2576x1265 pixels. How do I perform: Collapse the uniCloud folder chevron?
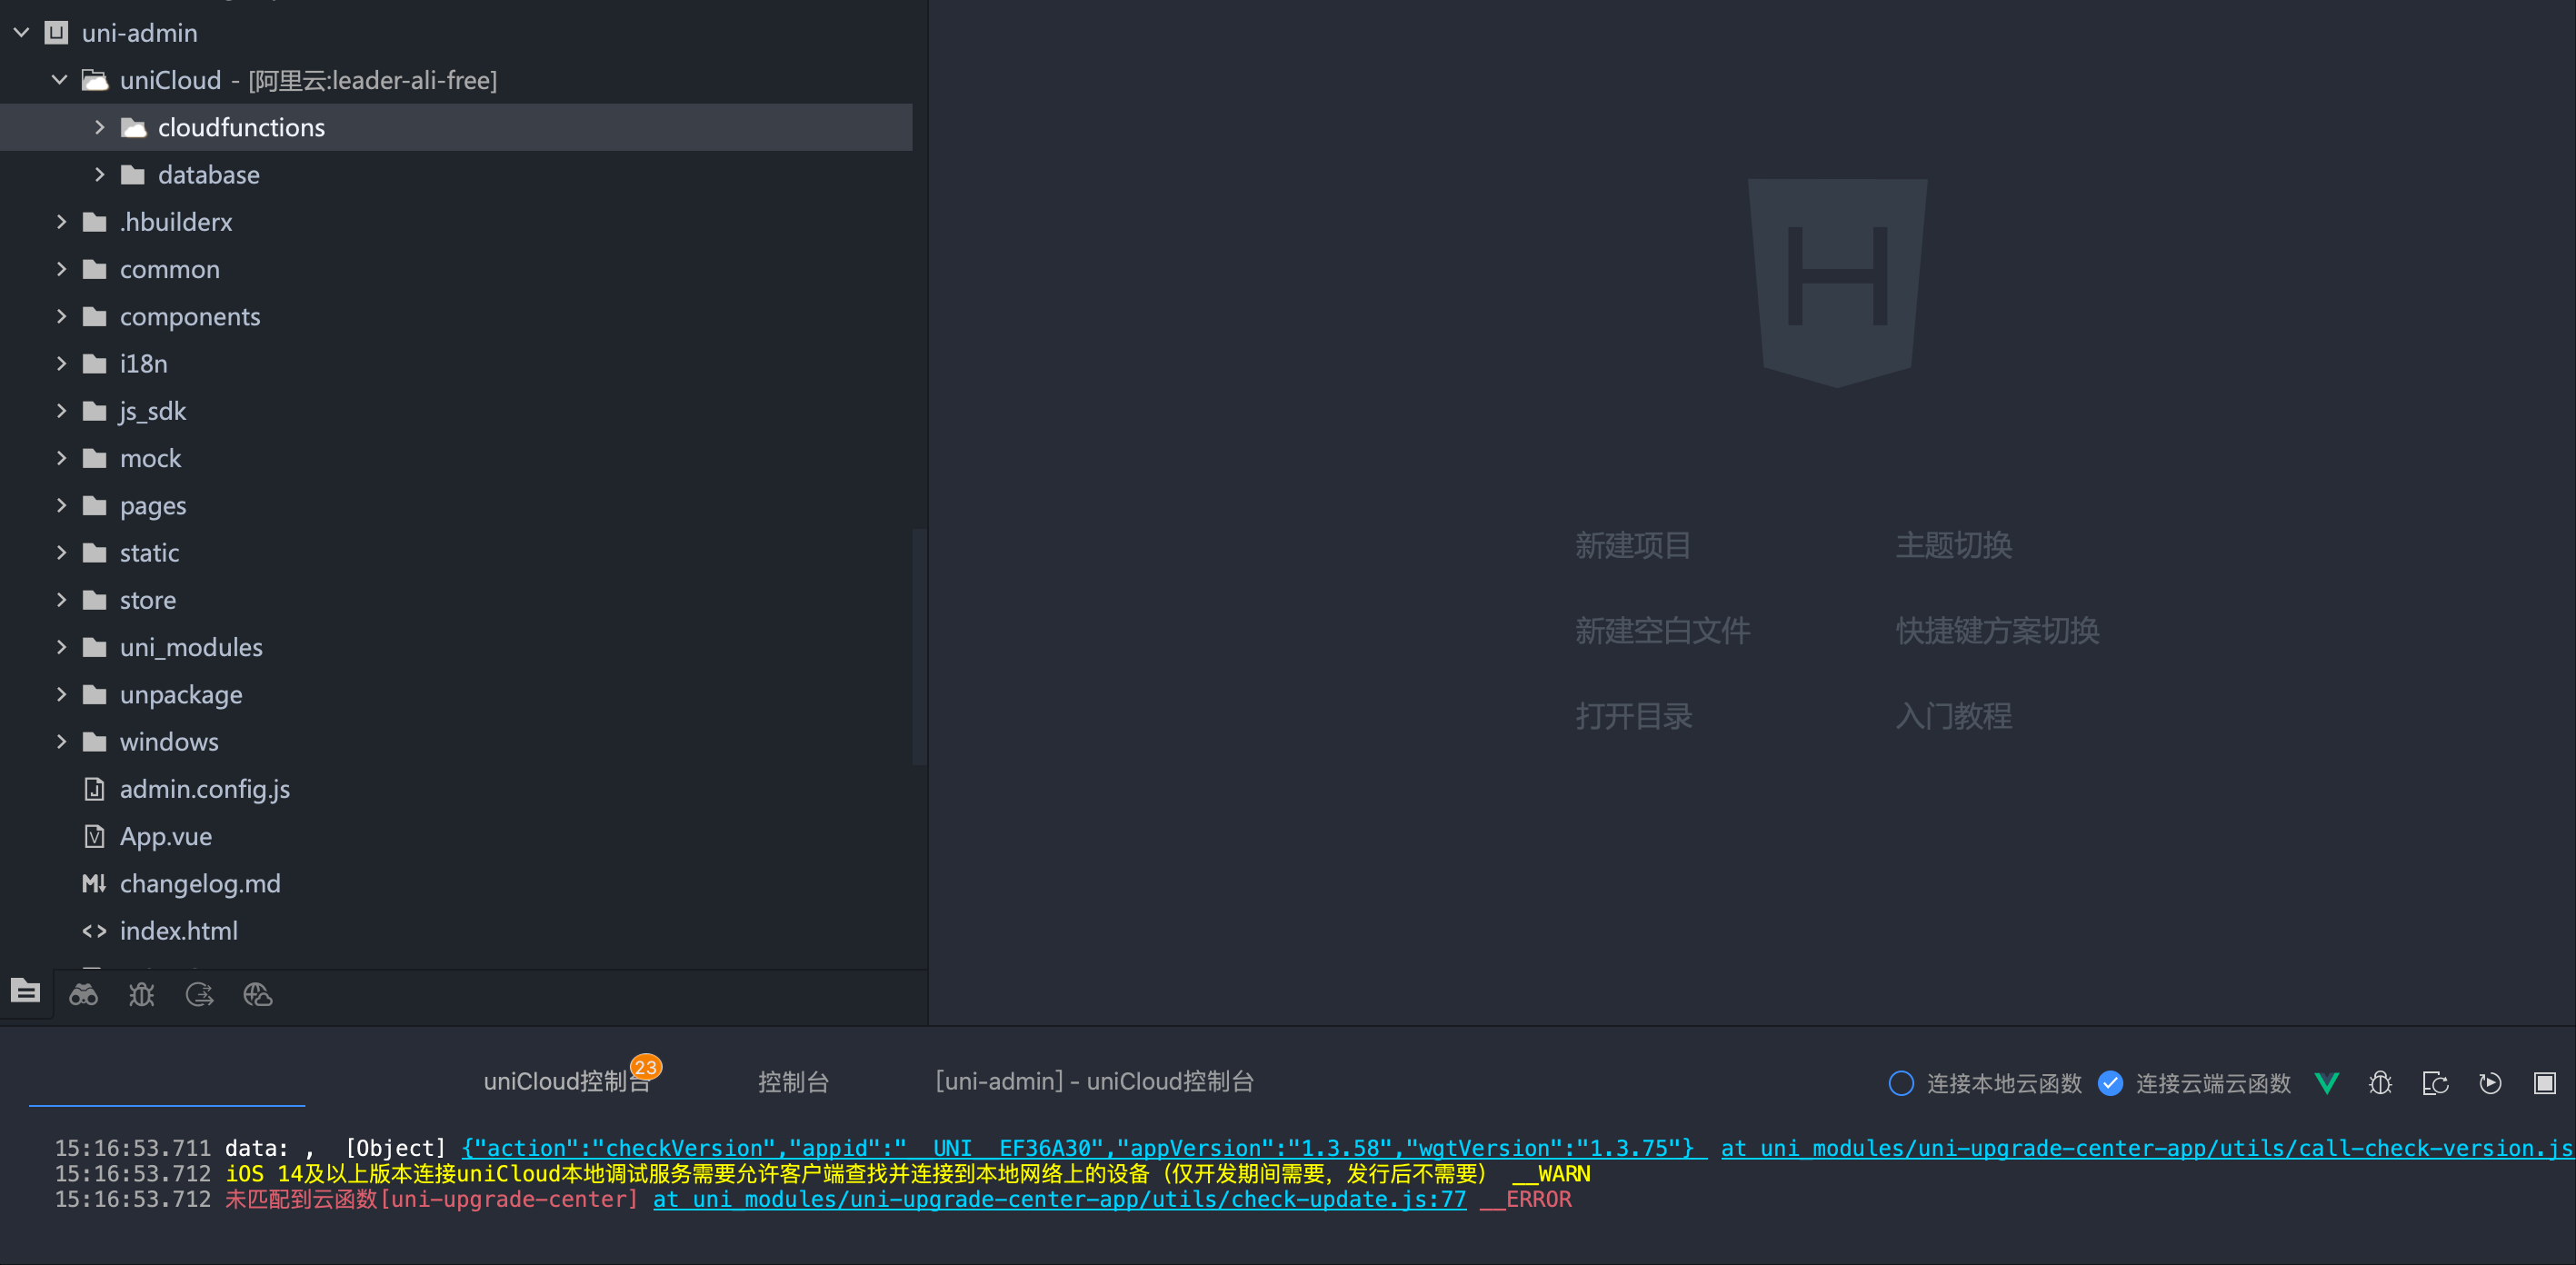(x=59, y=80)
